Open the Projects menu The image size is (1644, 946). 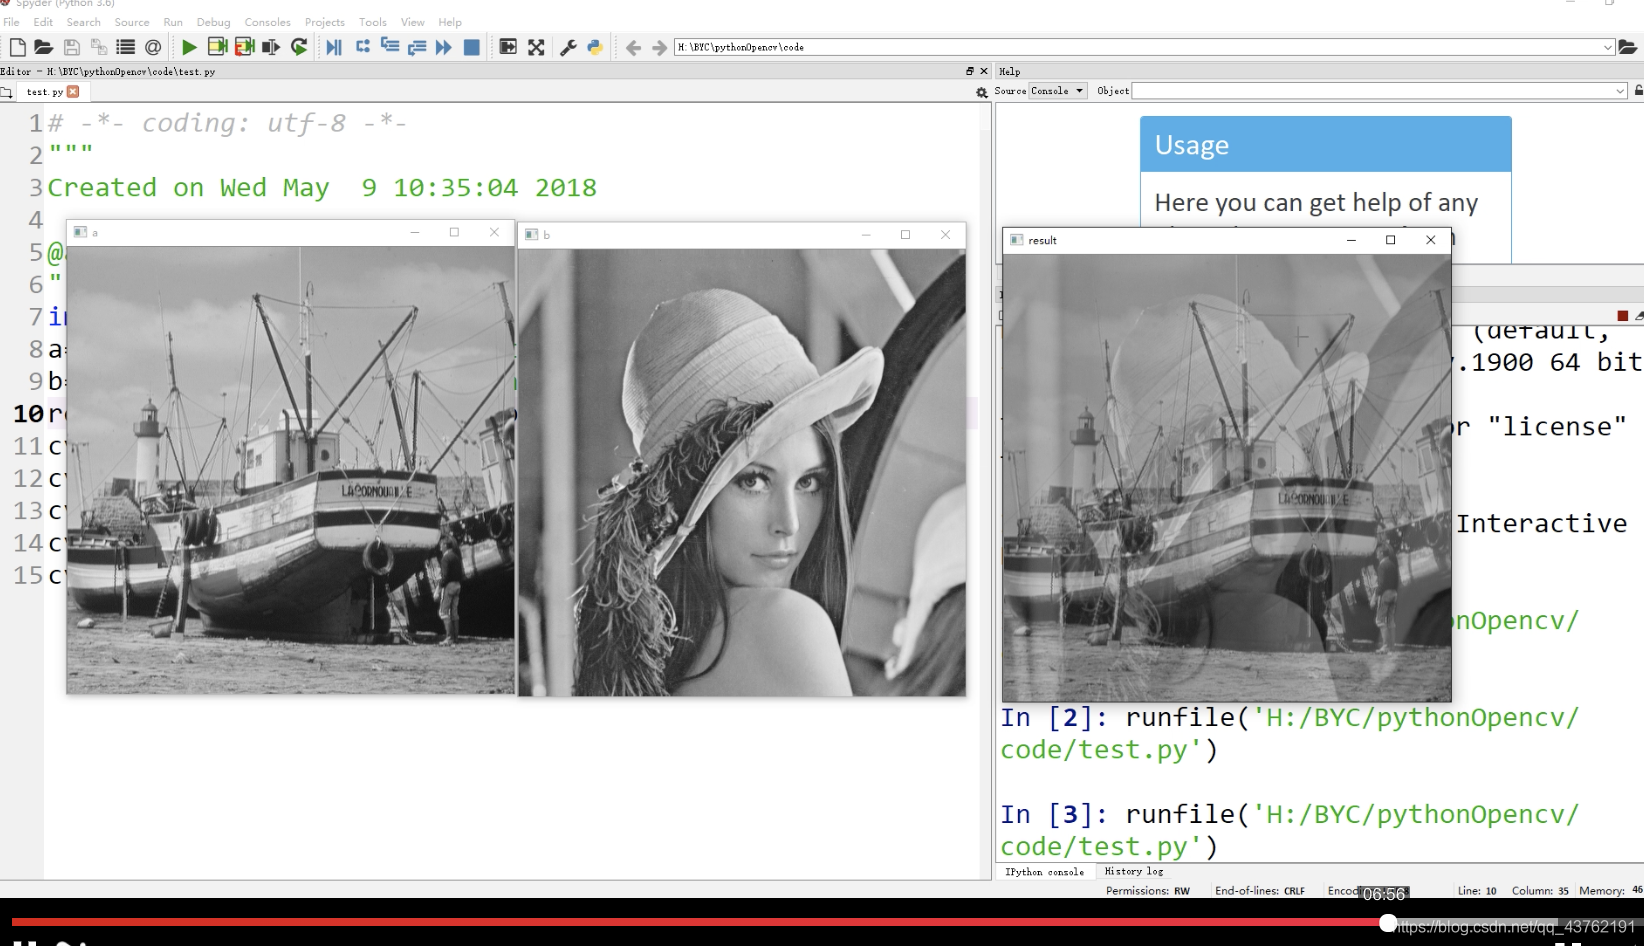(325, 22)
